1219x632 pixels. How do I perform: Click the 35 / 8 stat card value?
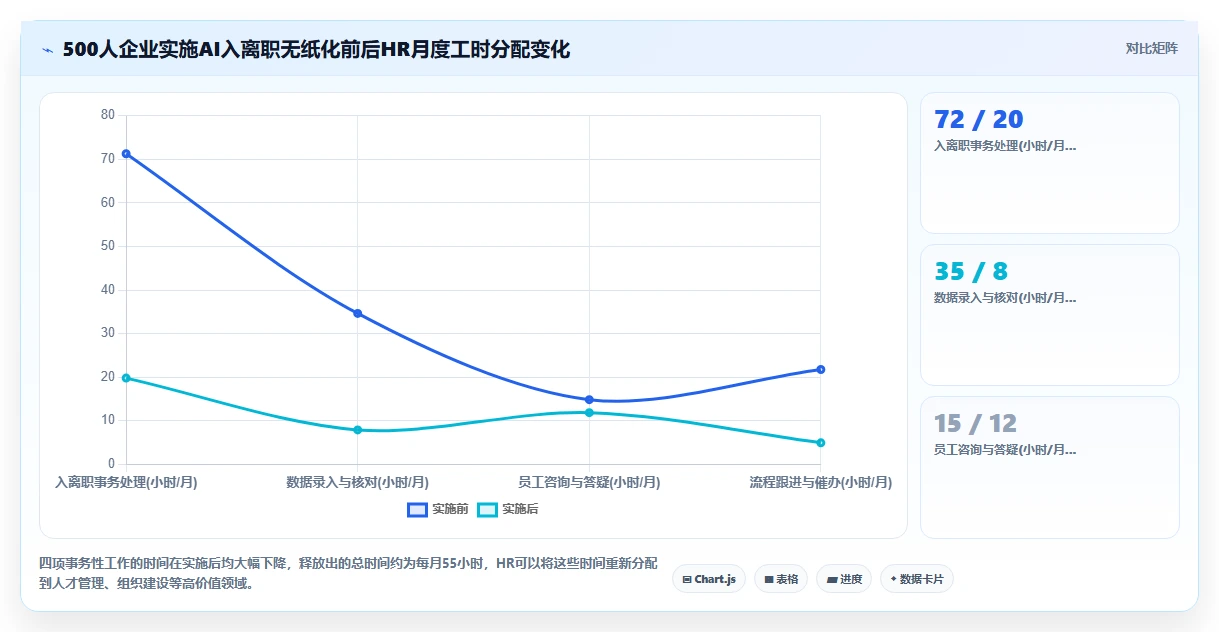[x=971, y=271]
